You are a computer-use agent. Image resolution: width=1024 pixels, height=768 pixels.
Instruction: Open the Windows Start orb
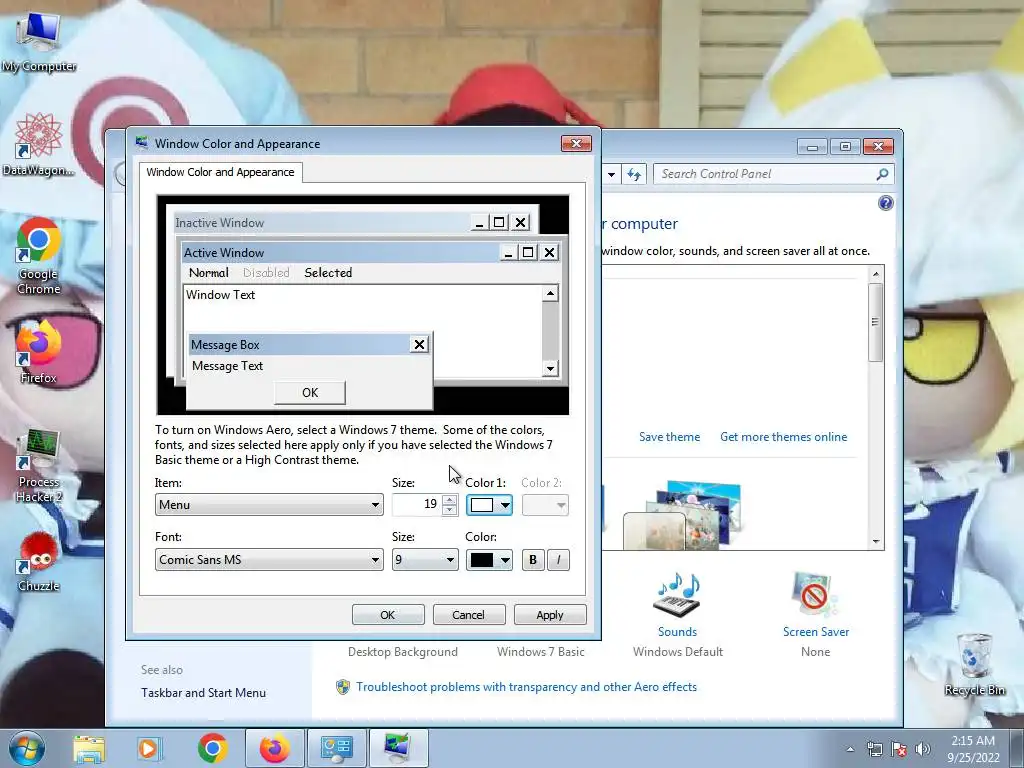27,748
